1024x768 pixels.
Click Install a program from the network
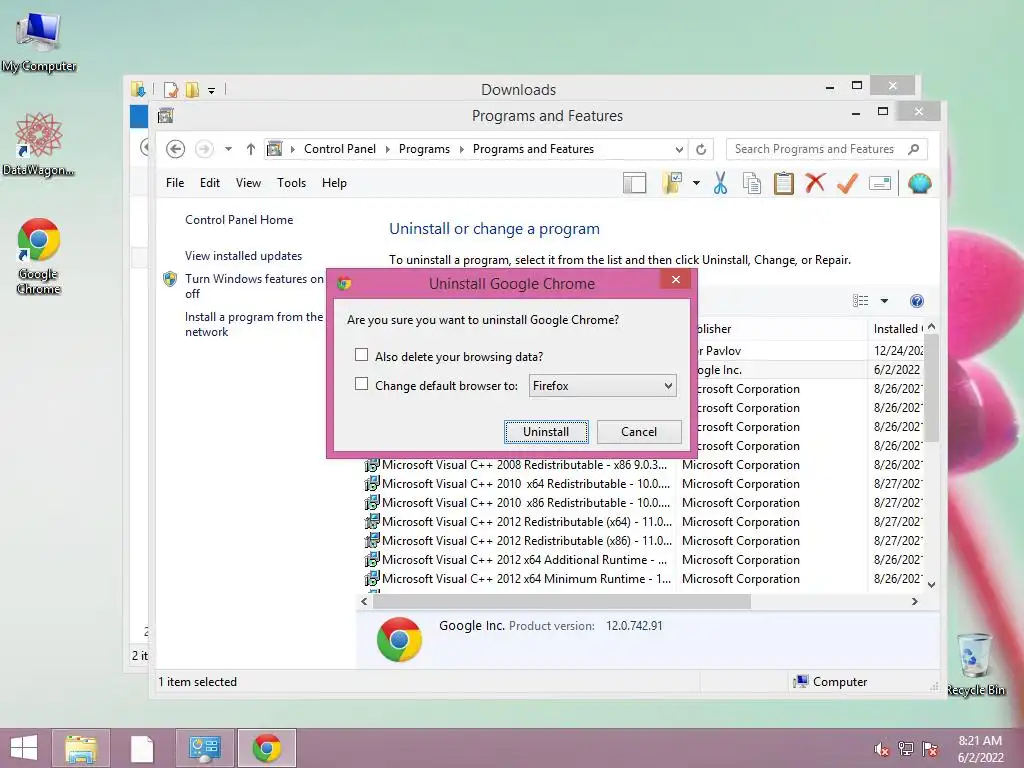[x=254, y=325]
